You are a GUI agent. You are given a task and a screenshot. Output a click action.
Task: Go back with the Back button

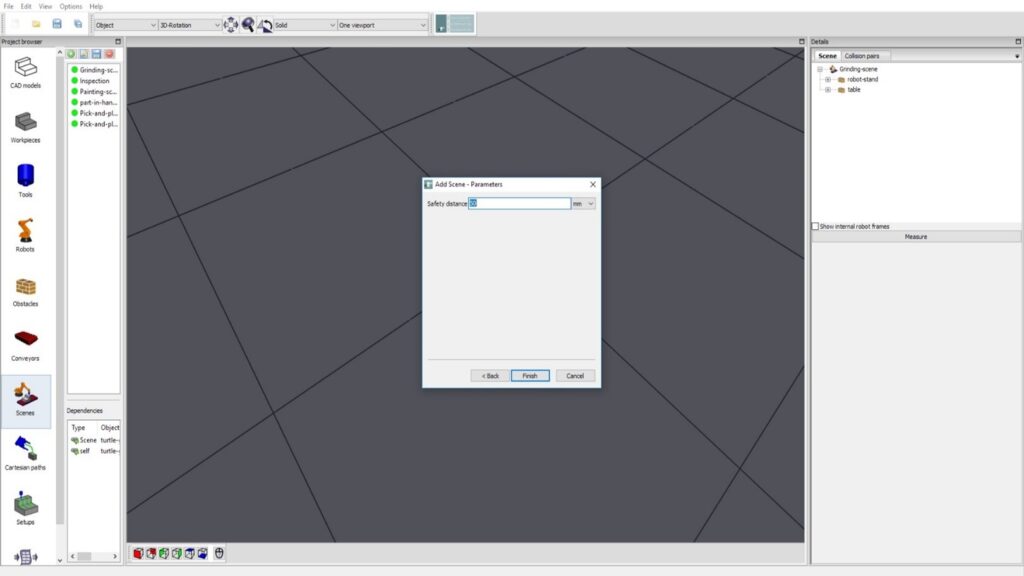pyautogui.click(x=489, y=376)
